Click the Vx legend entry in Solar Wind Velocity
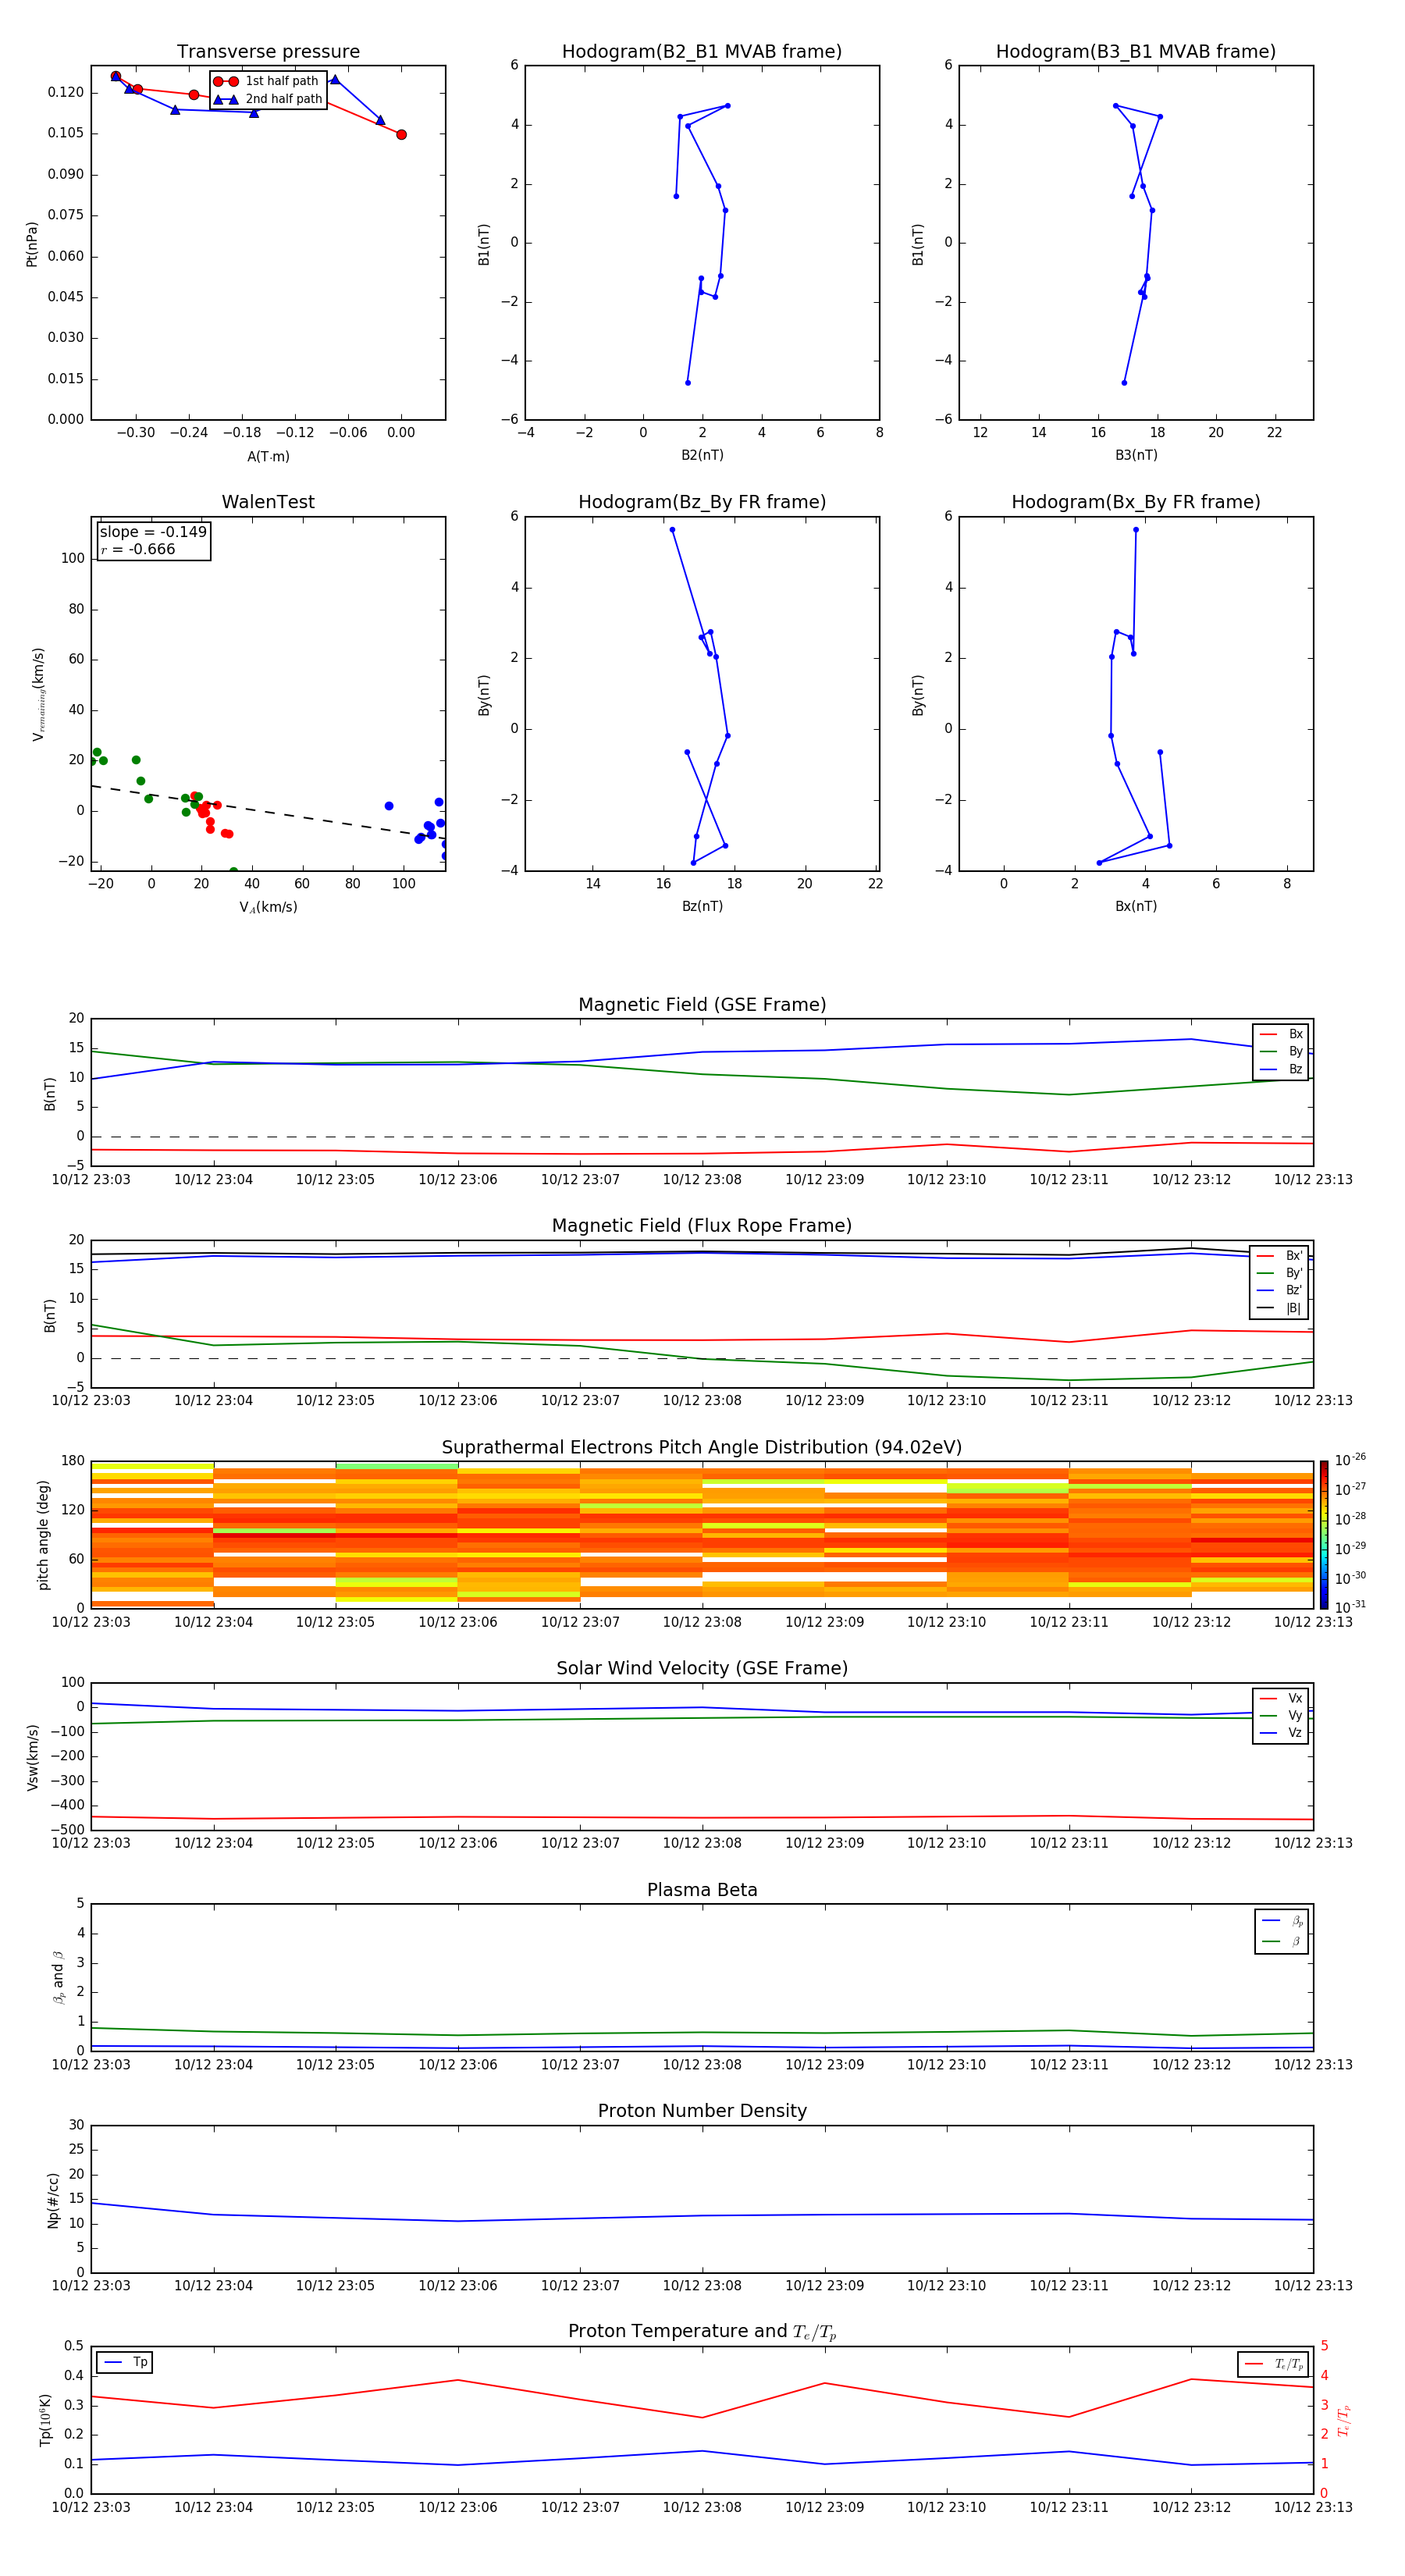The height and width of the screenshot is (2576, 1405). pos(1281,1699)
